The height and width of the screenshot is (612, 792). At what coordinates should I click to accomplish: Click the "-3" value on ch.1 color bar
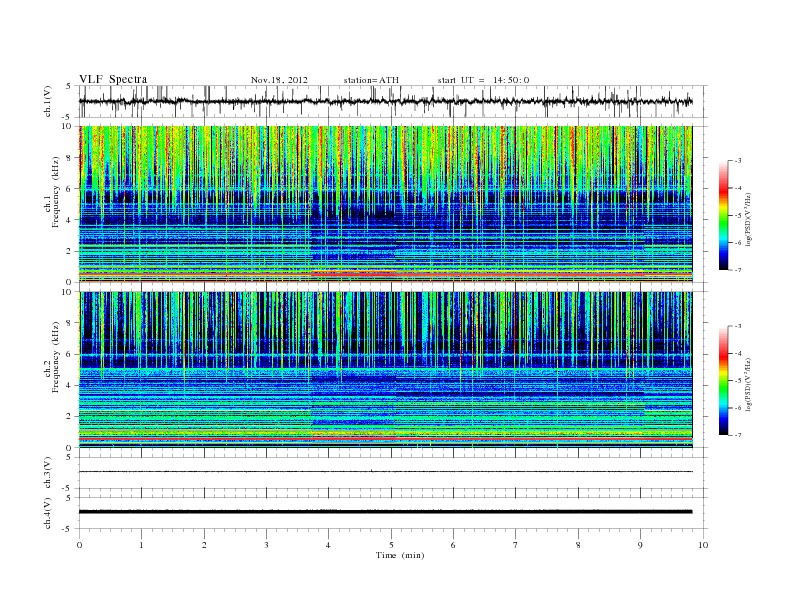point(737,161)
